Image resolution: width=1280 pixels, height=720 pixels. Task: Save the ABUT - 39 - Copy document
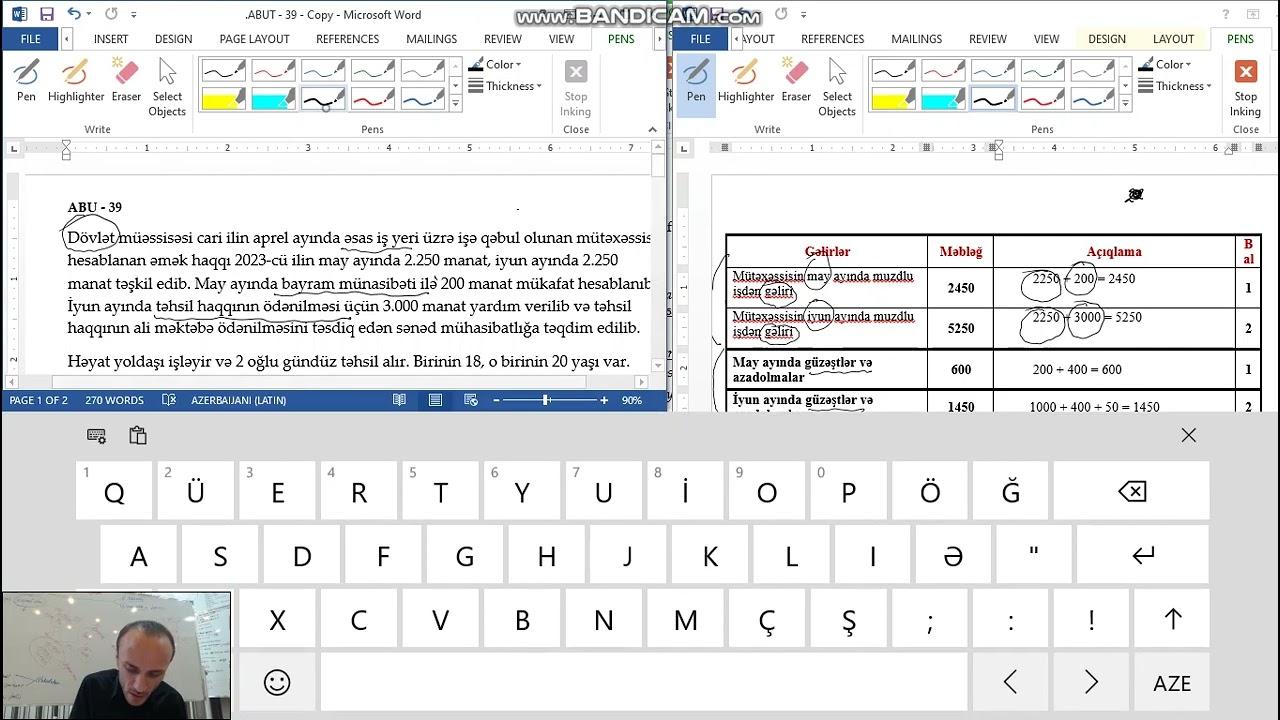coord(47,14)
